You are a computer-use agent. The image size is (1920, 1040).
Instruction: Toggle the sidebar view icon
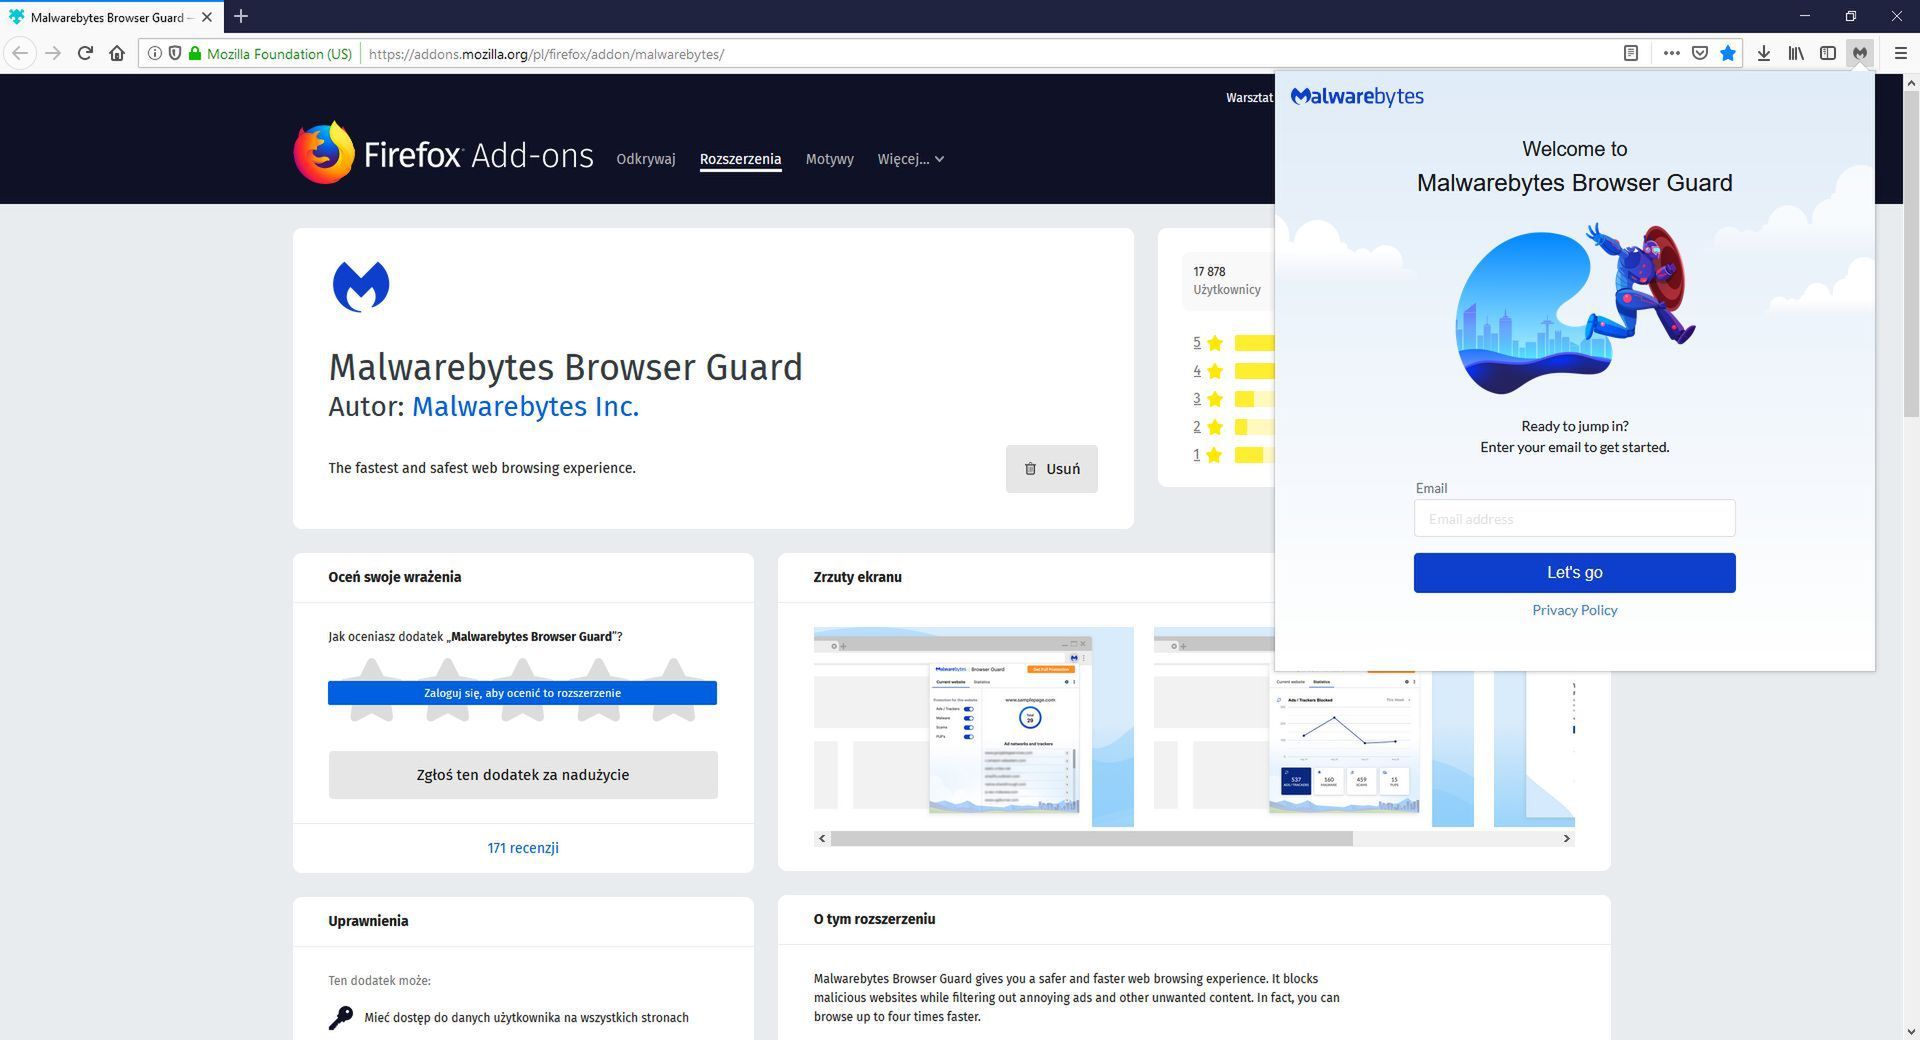1827,54
